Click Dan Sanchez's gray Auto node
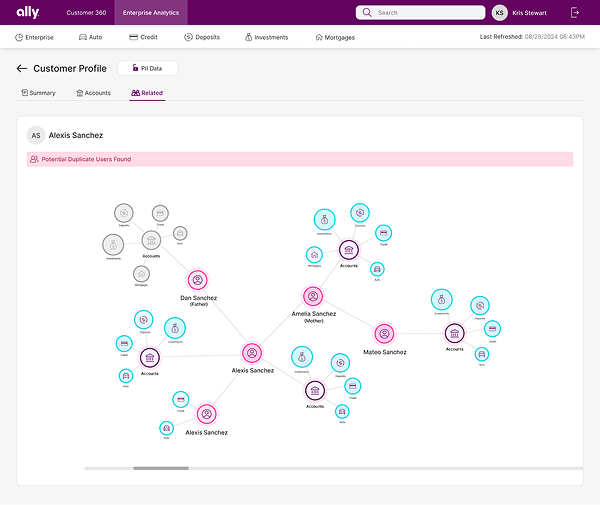 click(x=180, y=233)
